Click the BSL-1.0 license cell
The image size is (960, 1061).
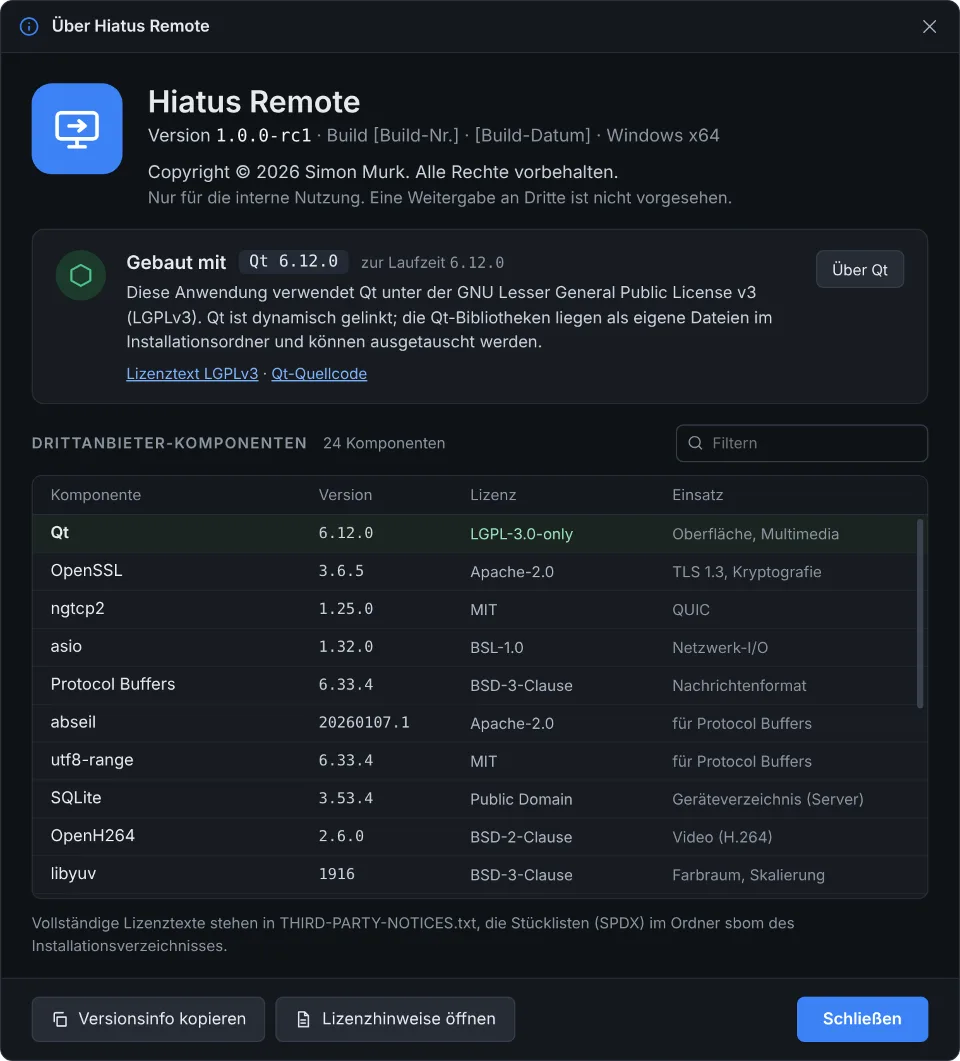pyautogui.click(x=497, y=648)
